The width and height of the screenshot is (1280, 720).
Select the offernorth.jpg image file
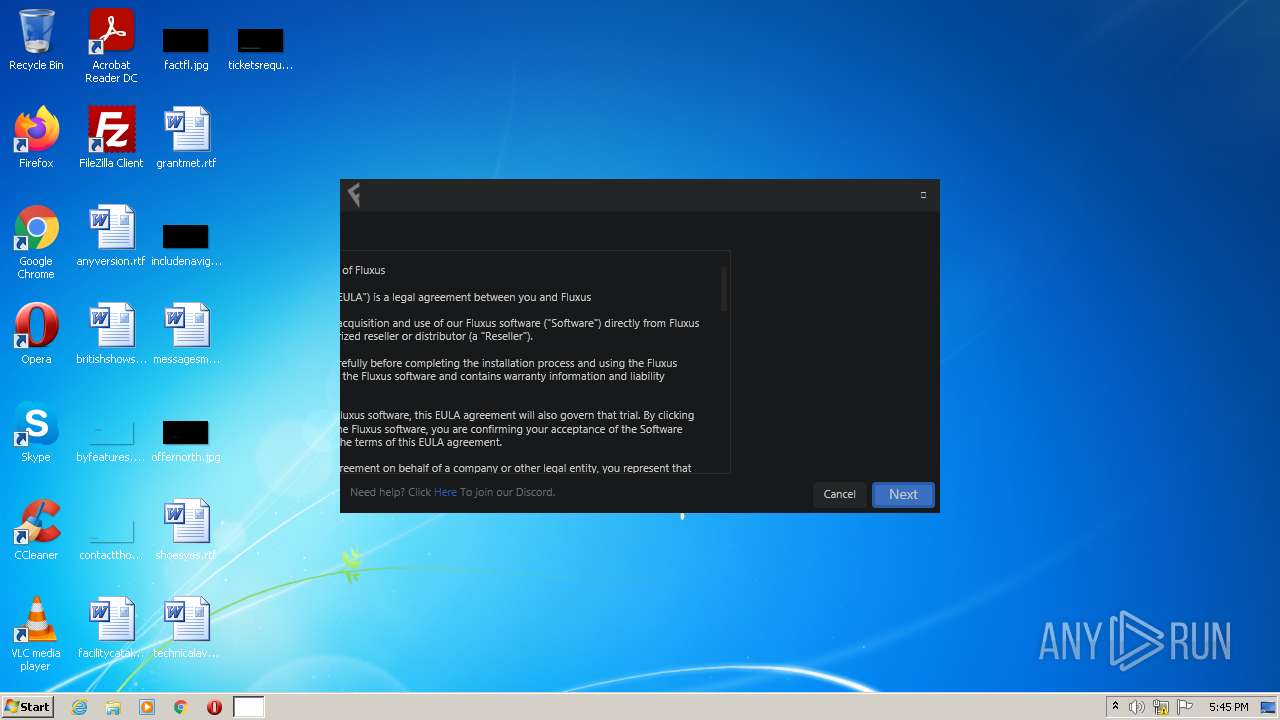(186, 440)
